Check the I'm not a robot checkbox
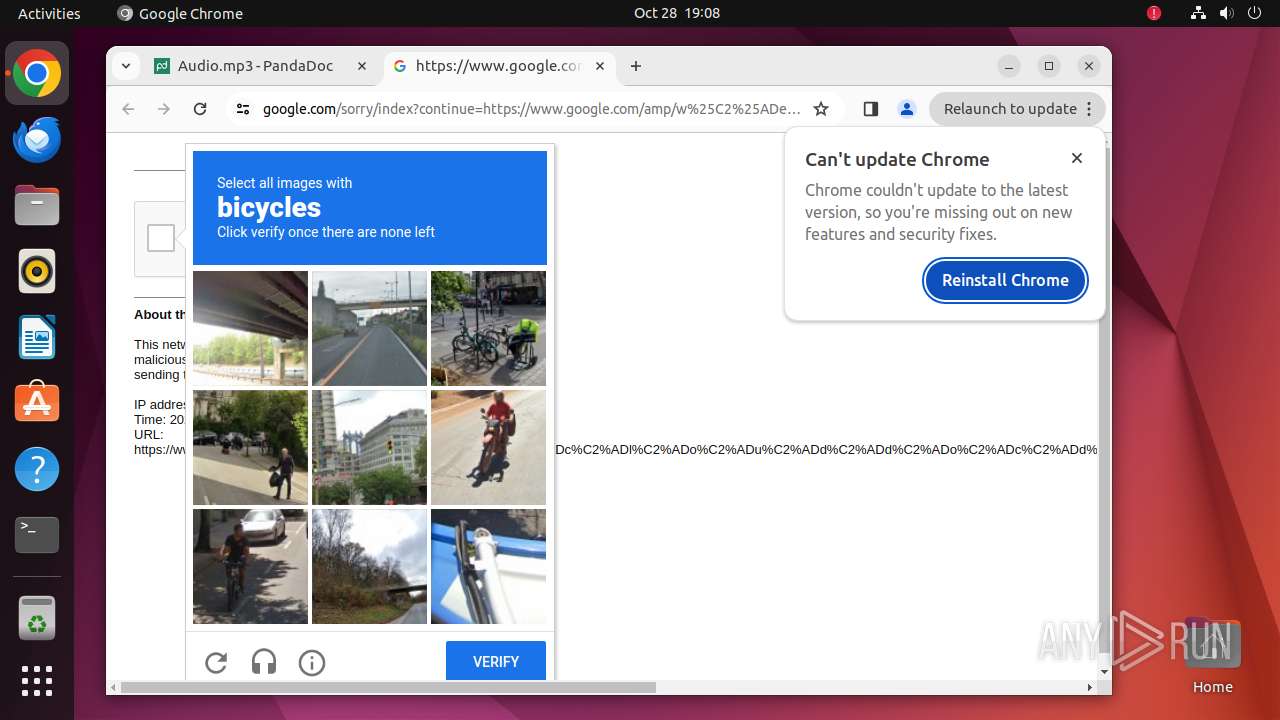This screenshot has width=1280, height=720. 161,238
